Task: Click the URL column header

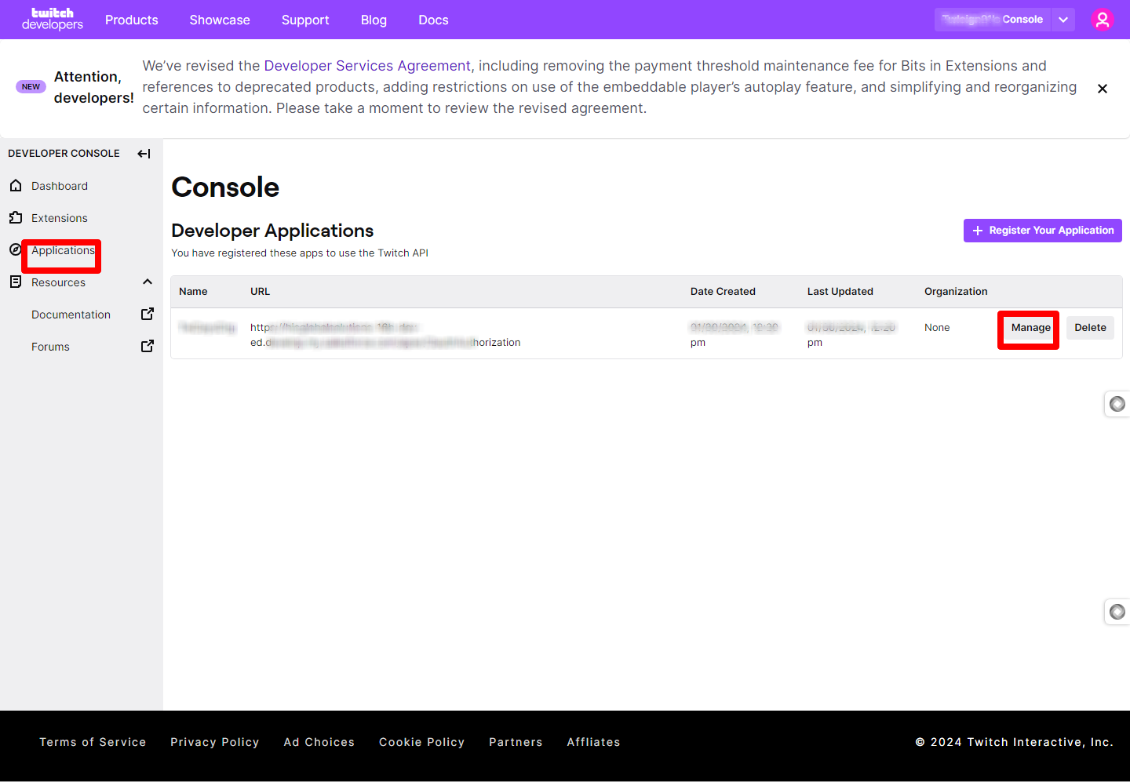Action: [260, 291]
